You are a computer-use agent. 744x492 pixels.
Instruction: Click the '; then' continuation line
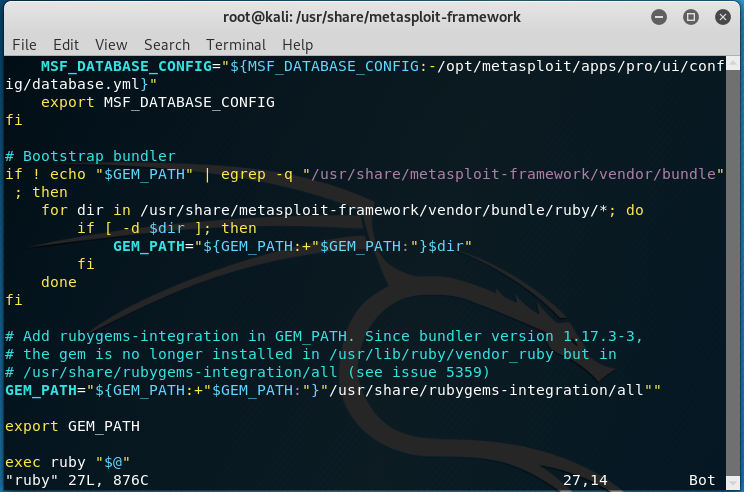pyautogui.click(x=41, y=192)
